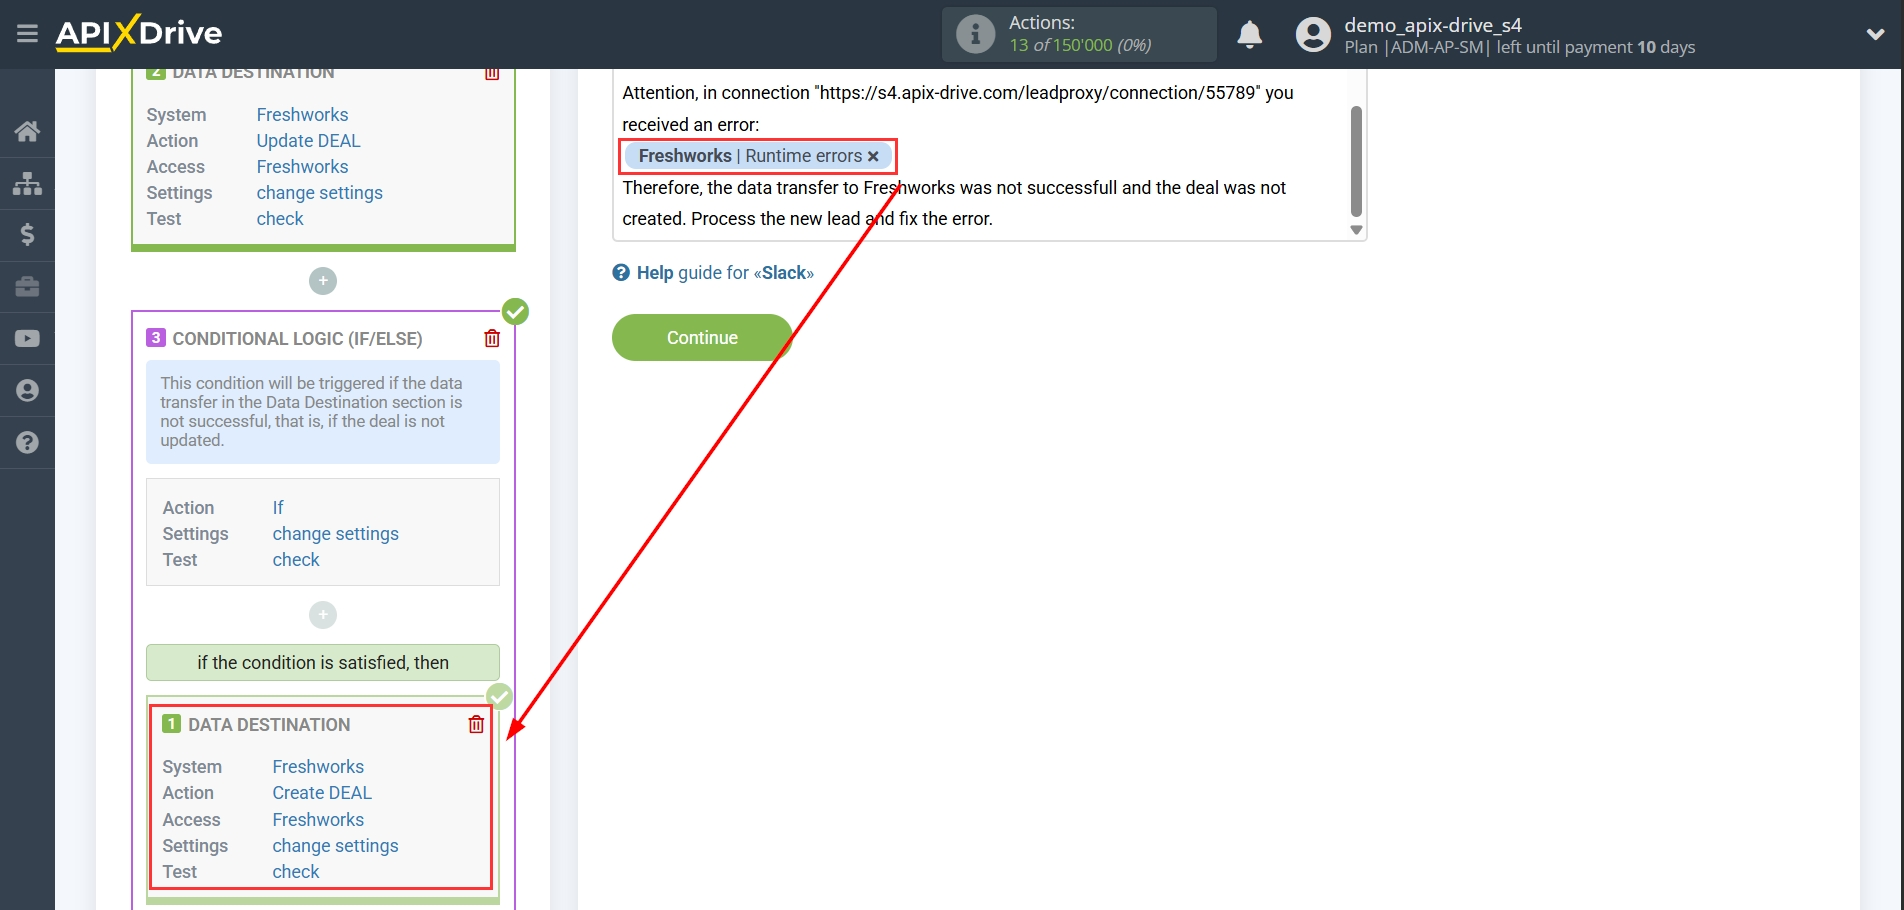Open help question mark in sidebar

coord(27,442)
